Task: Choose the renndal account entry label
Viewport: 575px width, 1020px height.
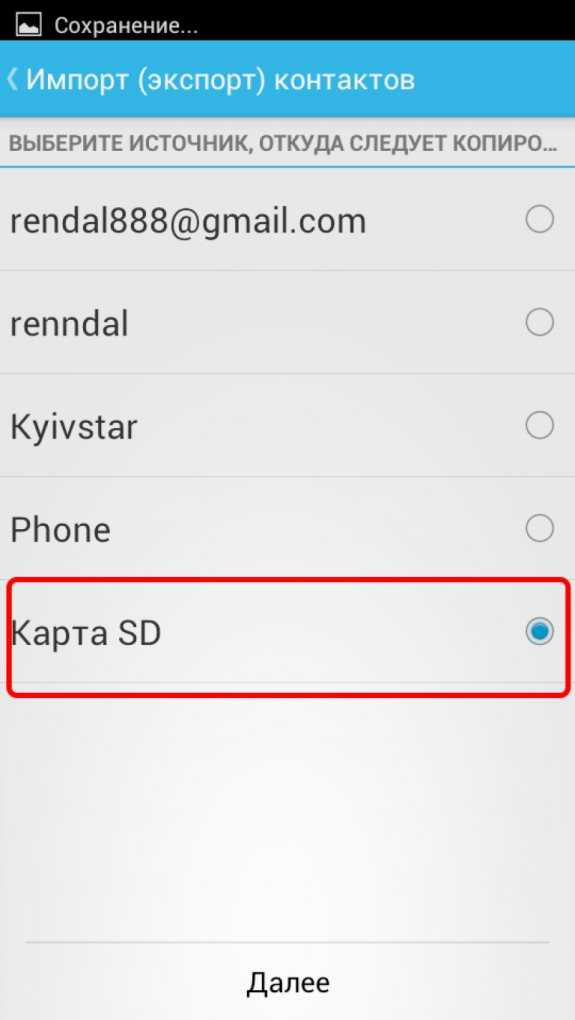Action: tap(69, 323)
